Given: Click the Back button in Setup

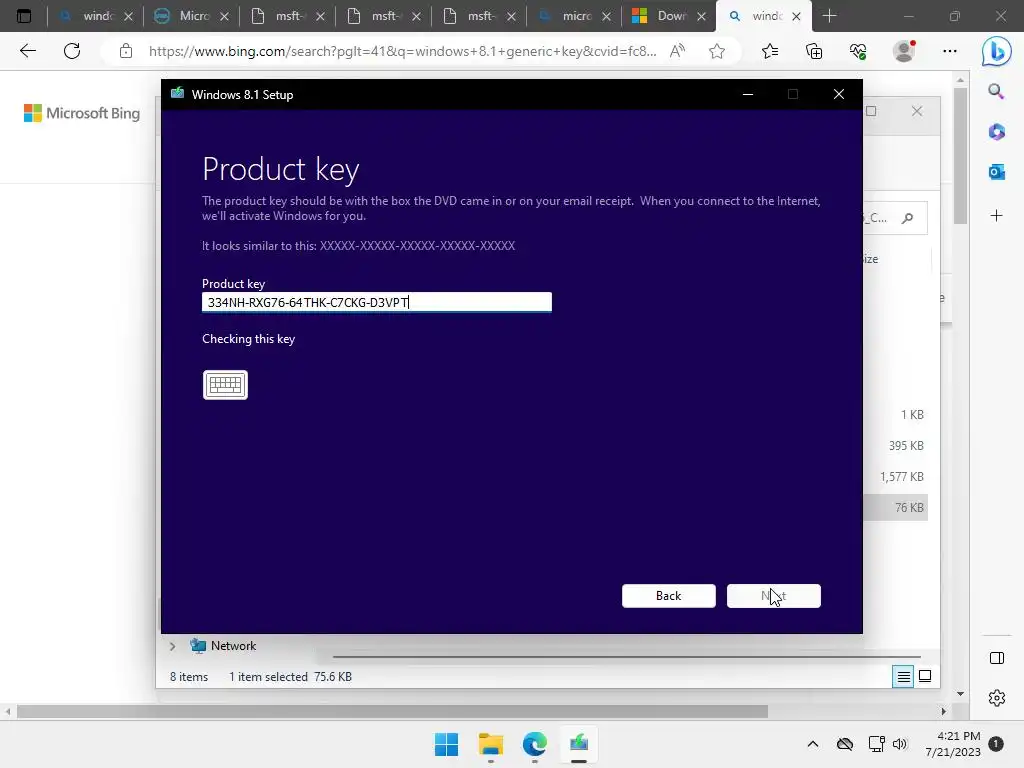Looking at the screenshot, I should 669,596.
